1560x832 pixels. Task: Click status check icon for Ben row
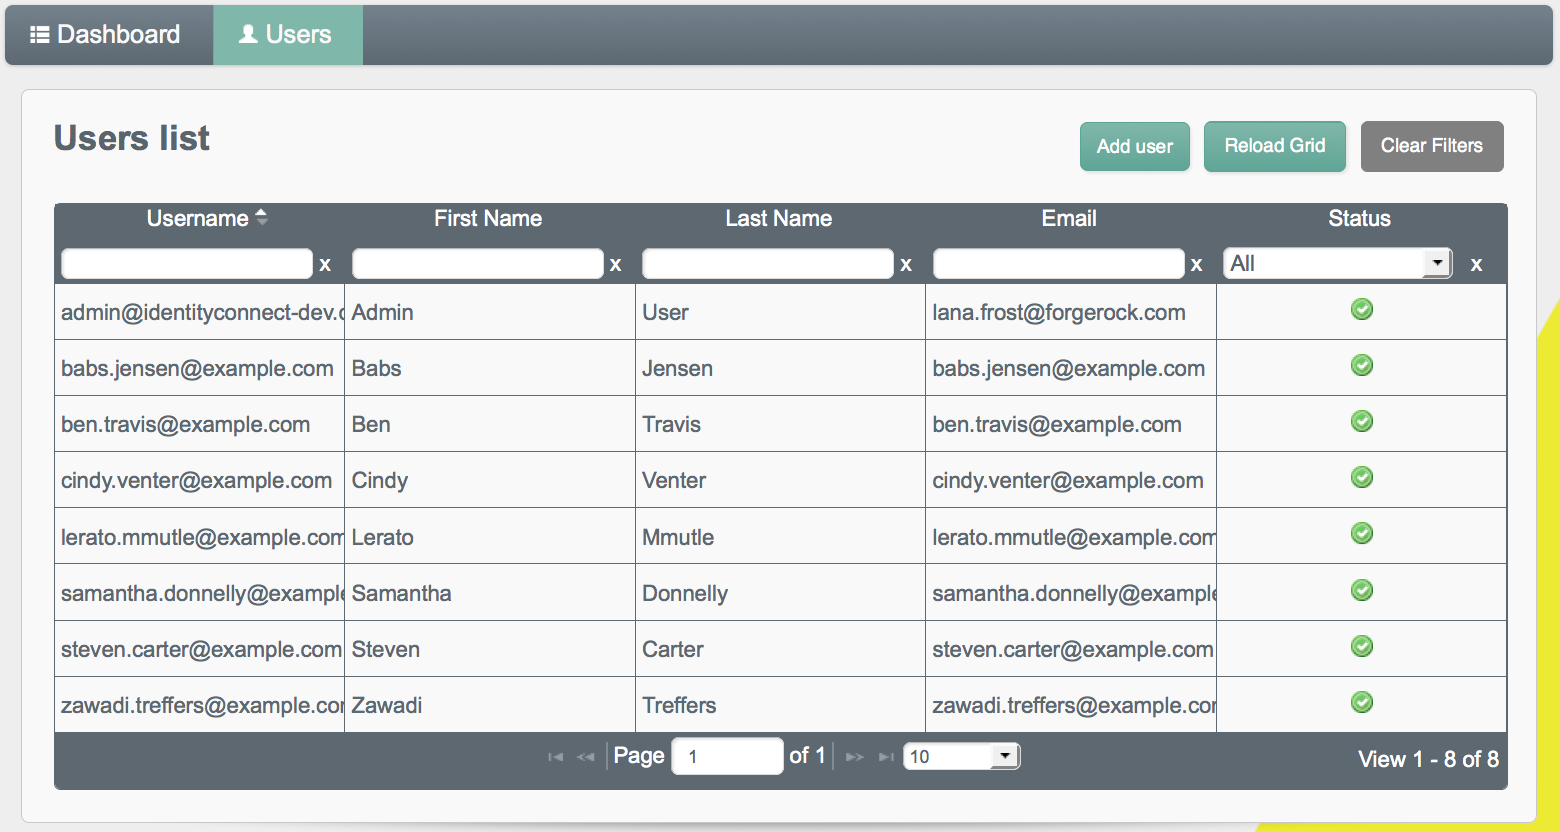tap(1362, 421)
